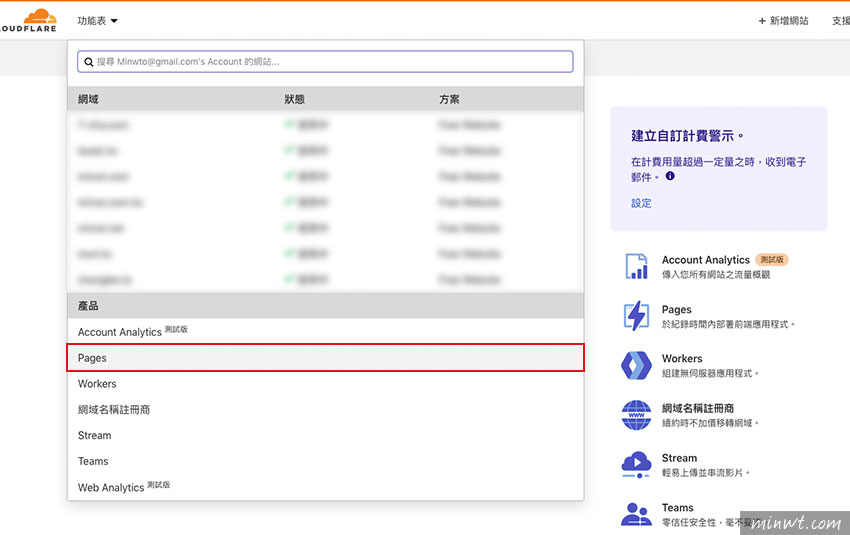This screenshot has height=535, width=850.
Task: Click the Cloudflare logo
Action: click(28, 21)
